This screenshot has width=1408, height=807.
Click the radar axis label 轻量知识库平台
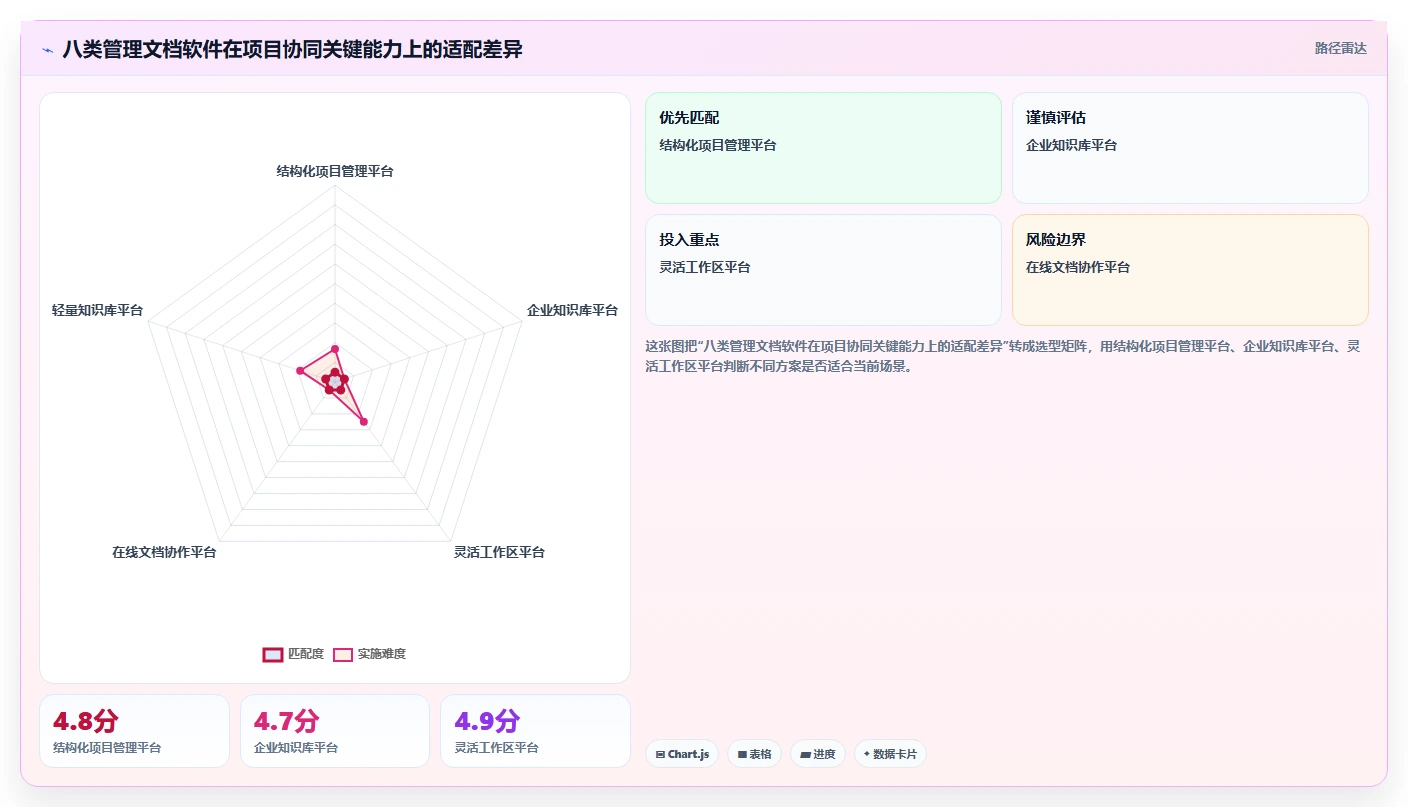(97, 310)
